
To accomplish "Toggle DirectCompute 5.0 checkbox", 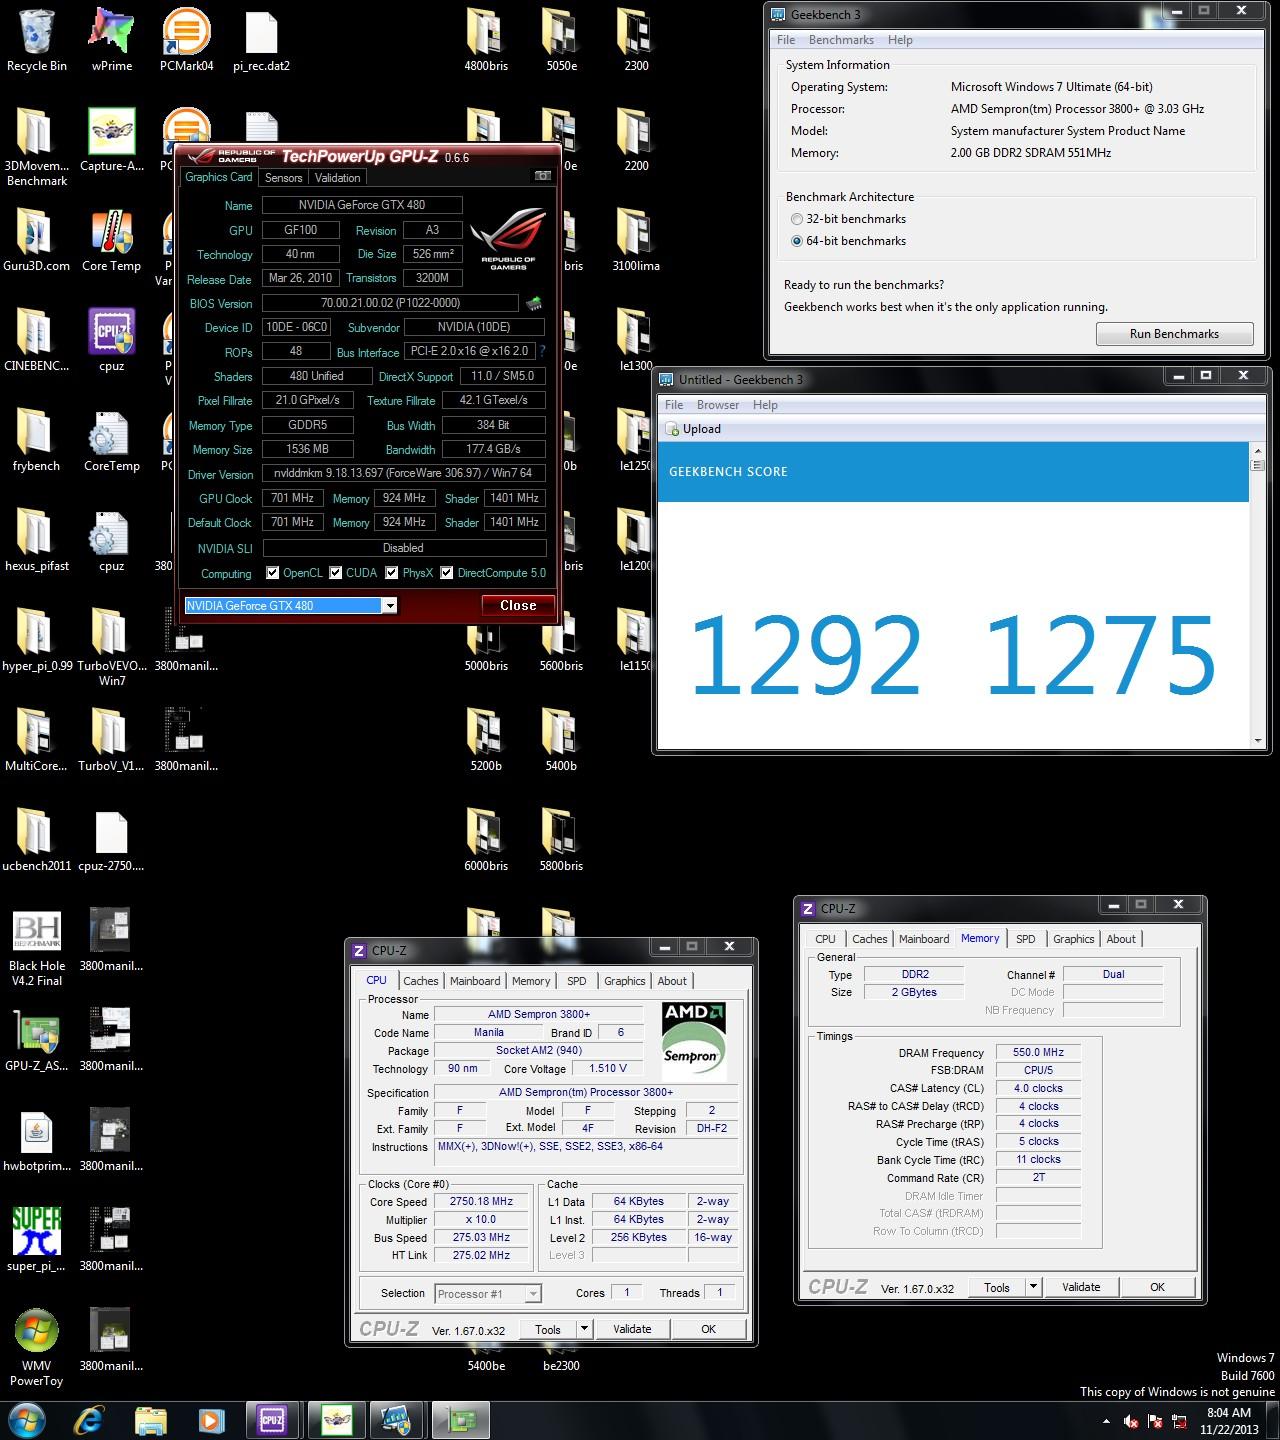I will [447, 573].
